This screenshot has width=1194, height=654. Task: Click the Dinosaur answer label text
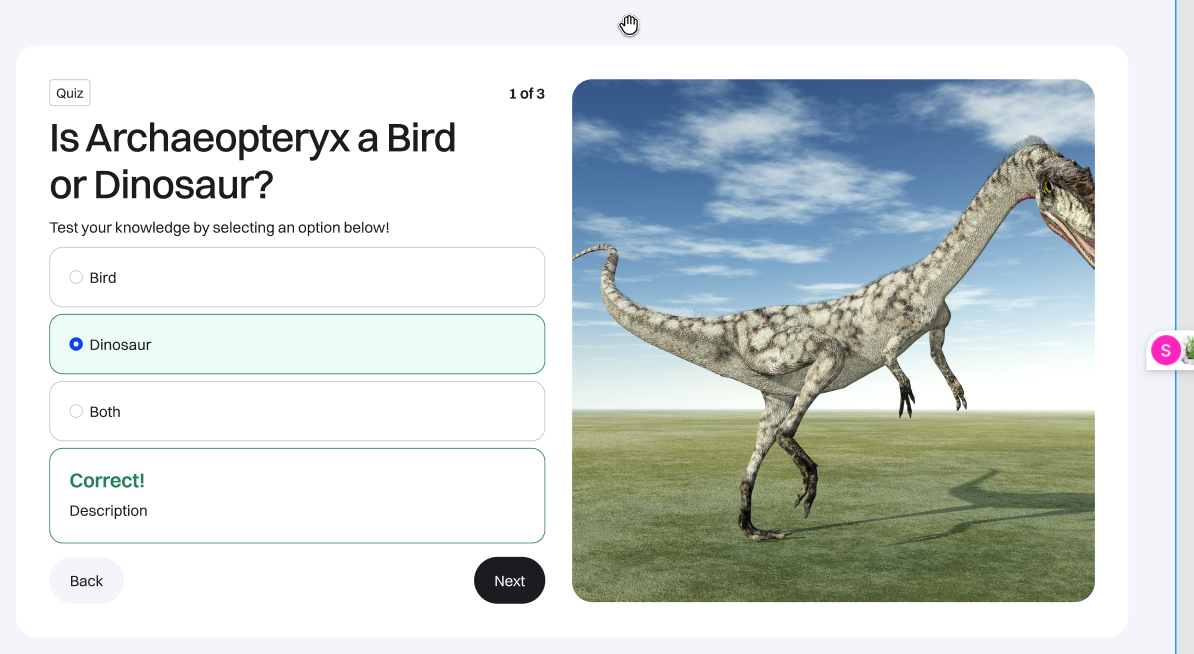click(x=120, y=345)
